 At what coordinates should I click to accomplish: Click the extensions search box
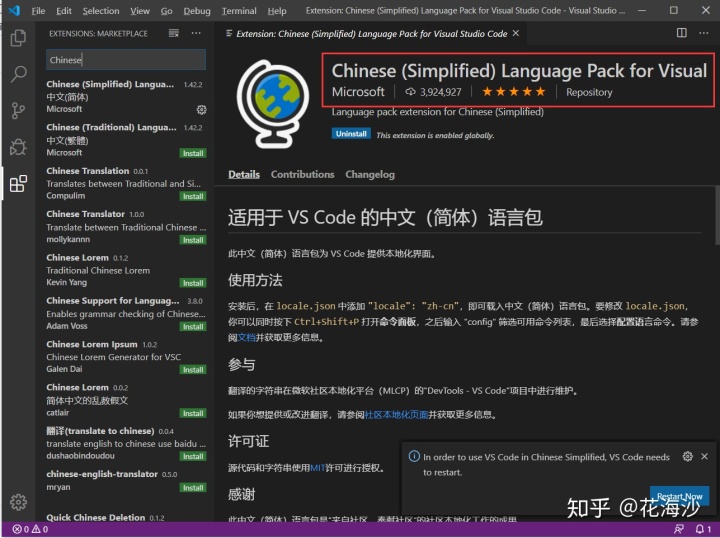click(x=126, y=60)
